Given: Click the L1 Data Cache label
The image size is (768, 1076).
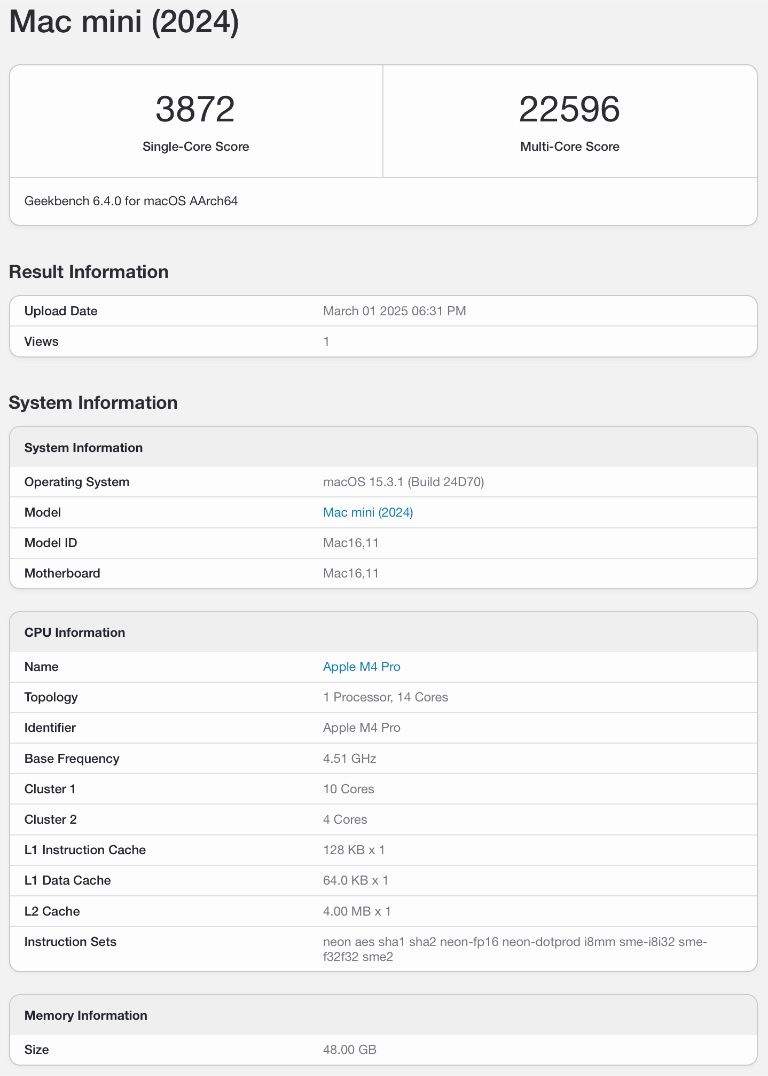Looking at the screenshot, I should (x=67, y=880).
